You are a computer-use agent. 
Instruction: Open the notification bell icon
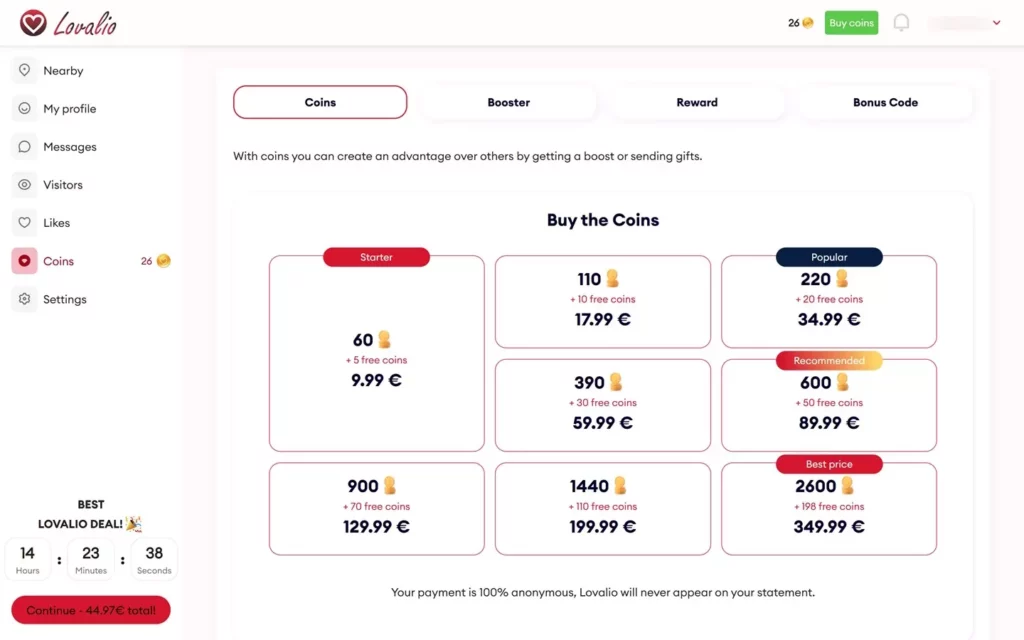pyautogui.click(x=901, y=21)
